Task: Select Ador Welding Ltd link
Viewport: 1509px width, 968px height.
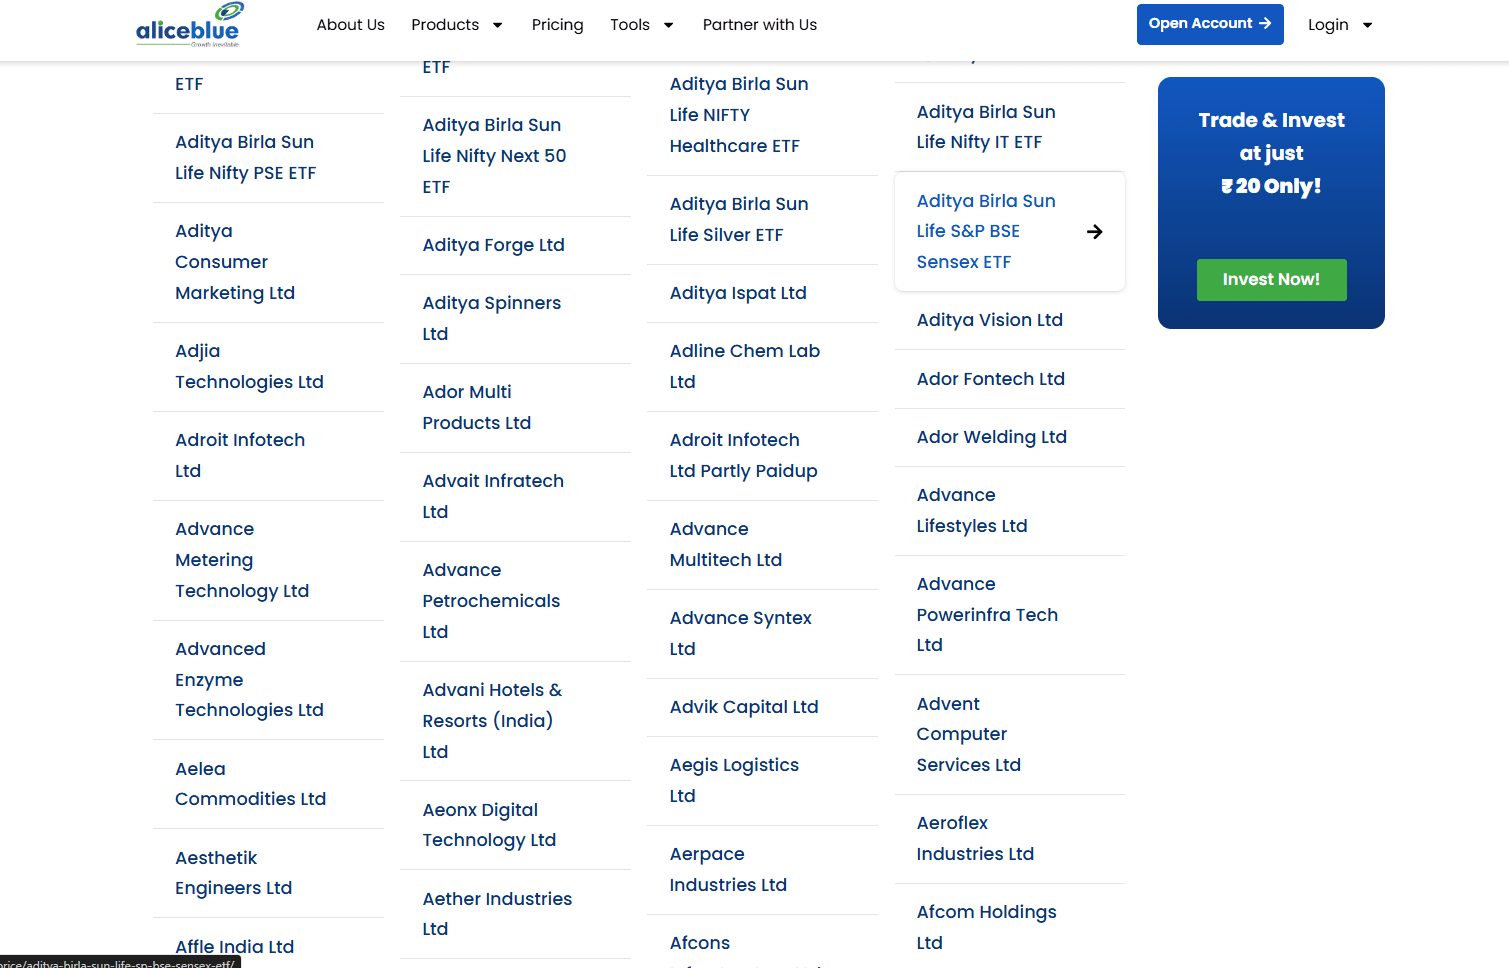Action: tap(991, 437)
